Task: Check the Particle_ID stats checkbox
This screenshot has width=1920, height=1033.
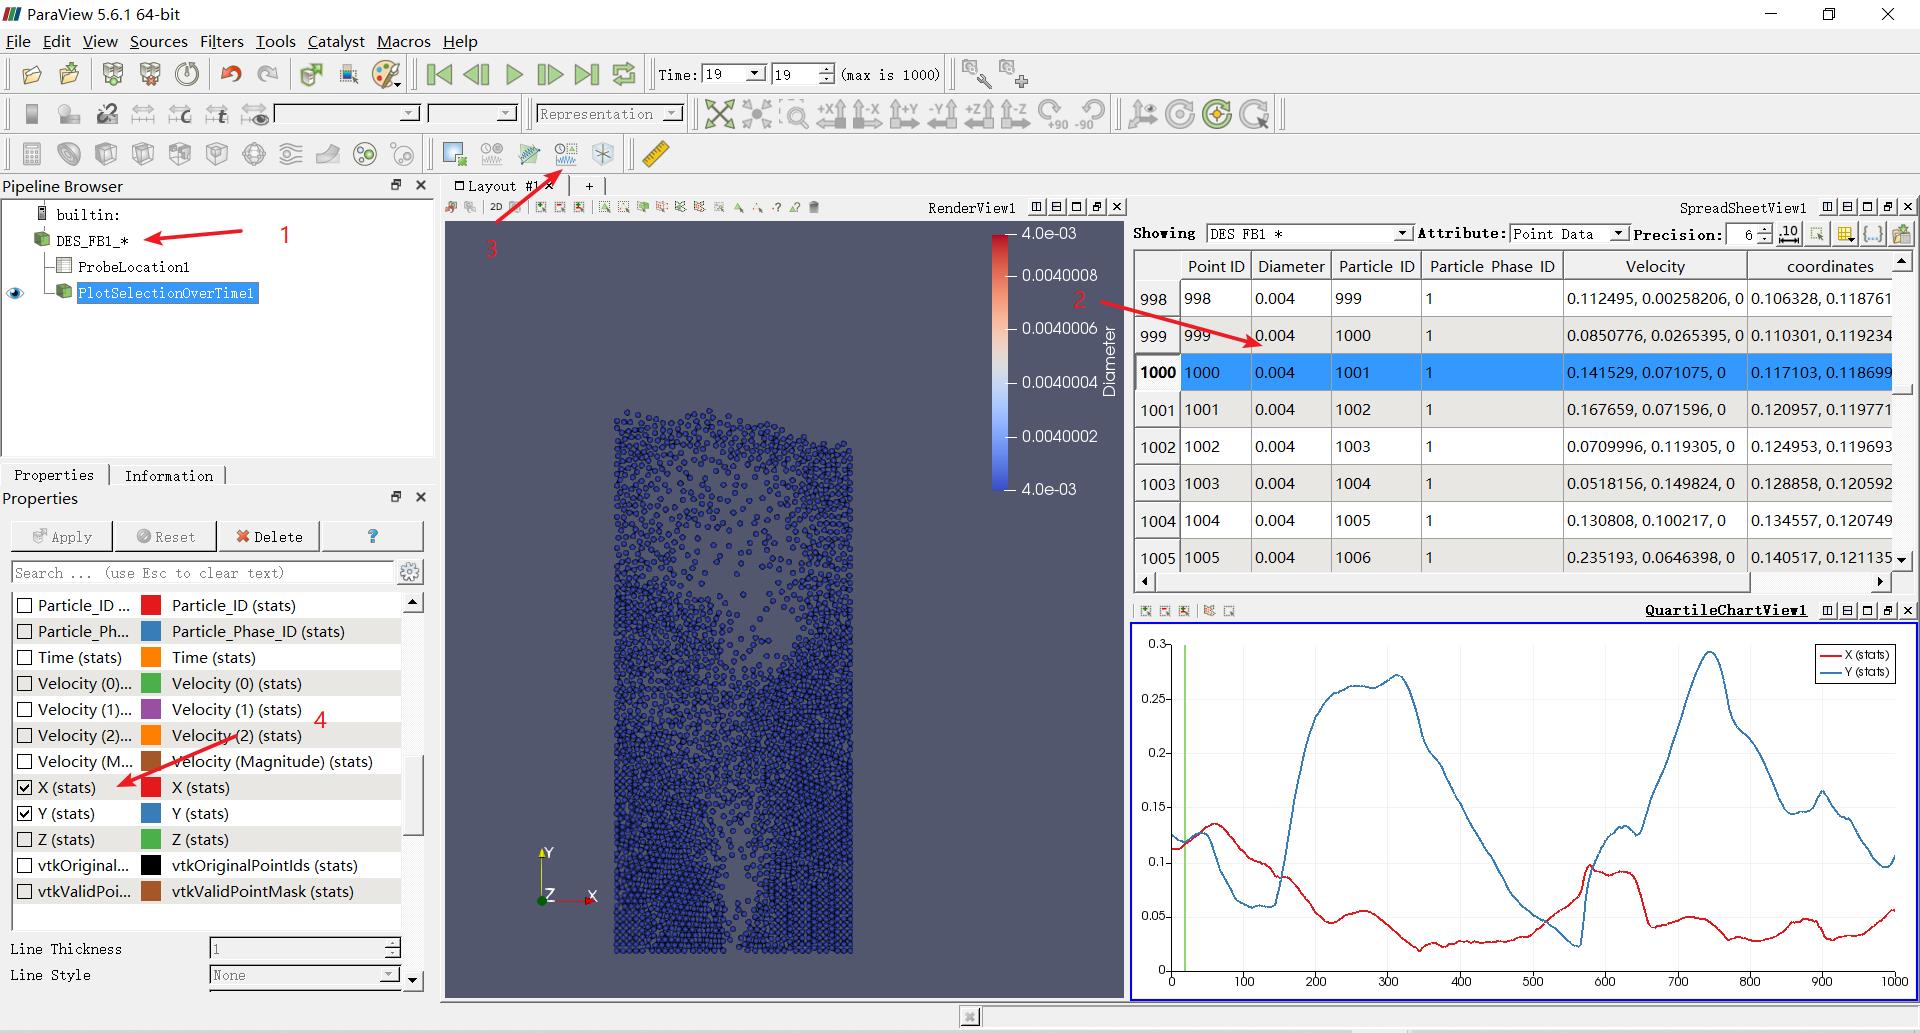Action: click(x=25, y=606)
